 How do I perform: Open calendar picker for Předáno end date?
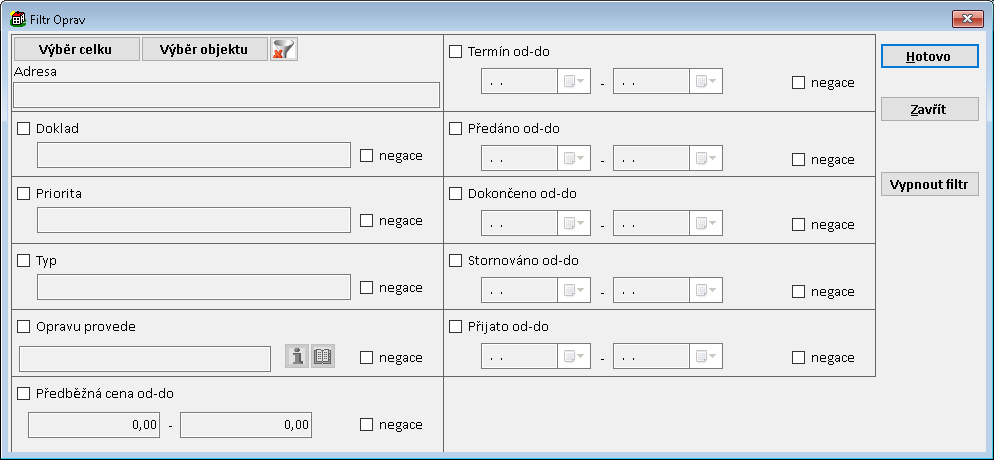tap(706, 159)
